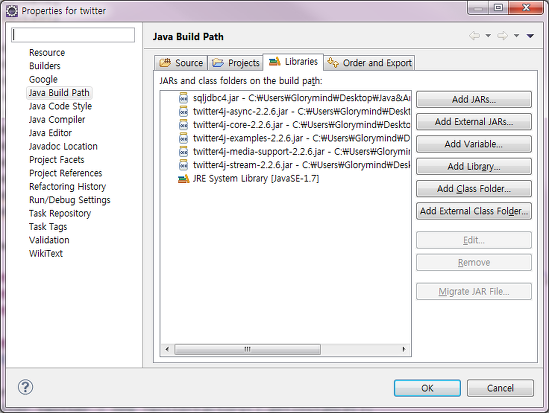
Task: Switch to the Projects tab
Action: [236, 63]
